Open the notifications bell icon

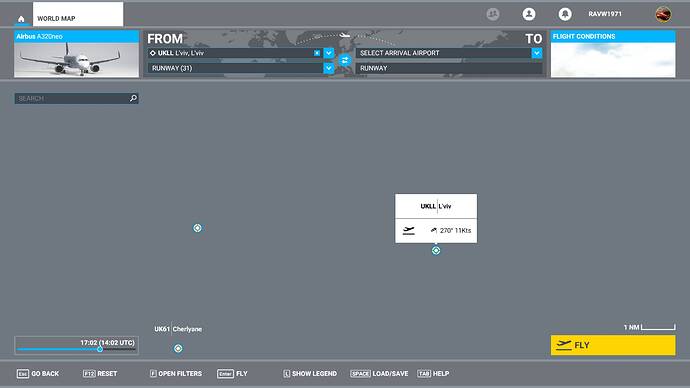tap(565, 14)
